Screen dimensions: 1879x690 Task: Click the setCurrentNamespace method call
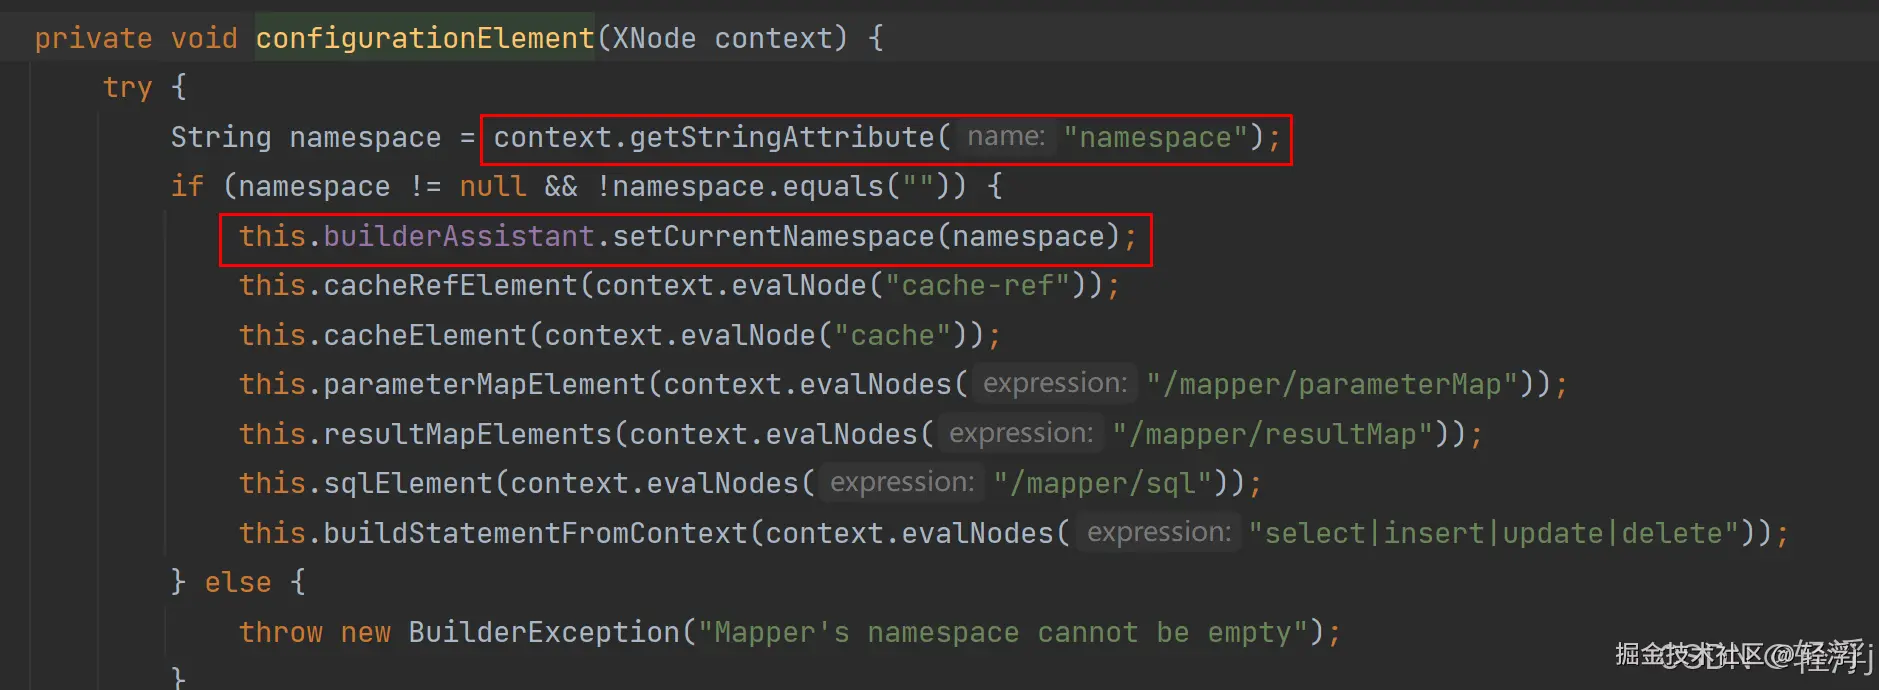pos(773,236)
